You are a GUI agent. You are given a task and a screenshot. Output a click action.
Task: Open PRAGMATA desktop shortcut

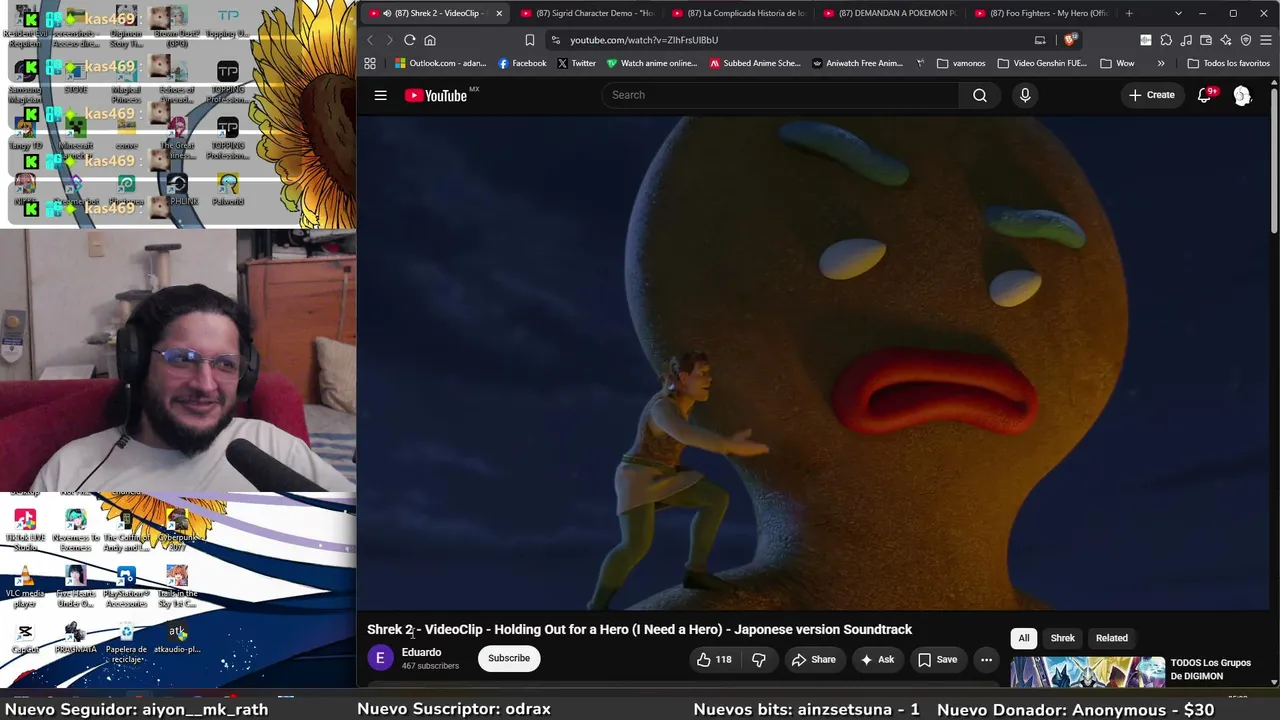[75, 638]
